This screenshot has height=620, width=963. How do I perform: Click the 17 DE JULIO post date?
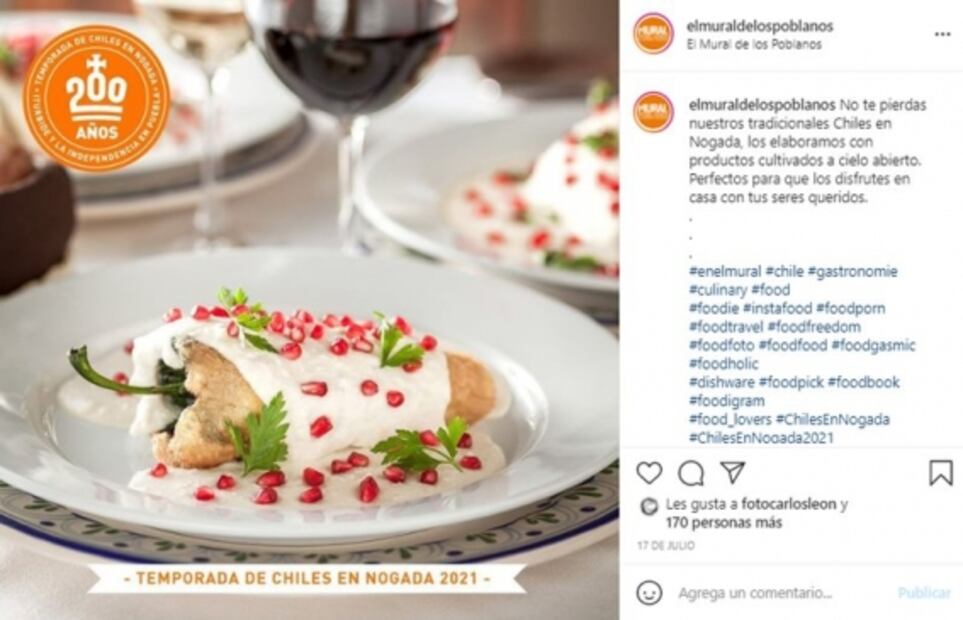click(x=666, y=546)
